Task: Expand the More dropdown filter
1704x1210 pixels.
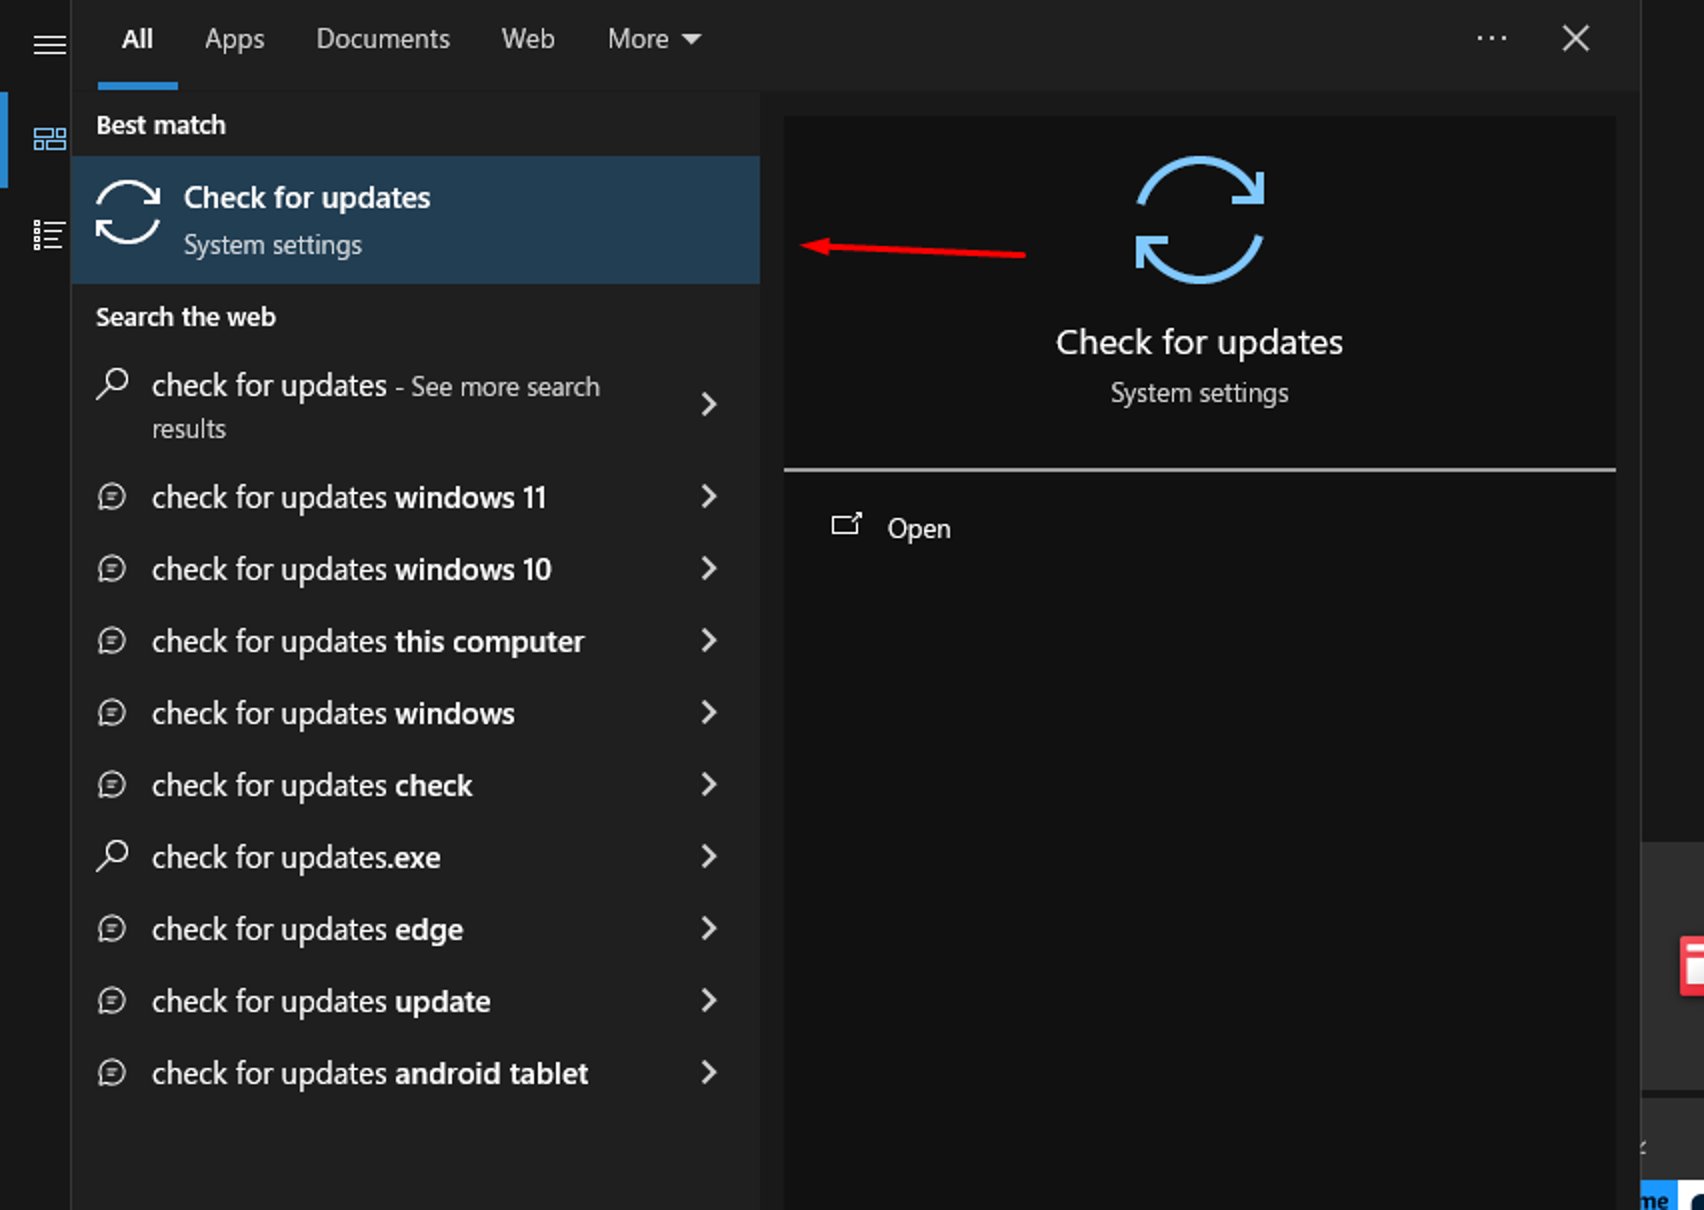Action: (654, 39)
